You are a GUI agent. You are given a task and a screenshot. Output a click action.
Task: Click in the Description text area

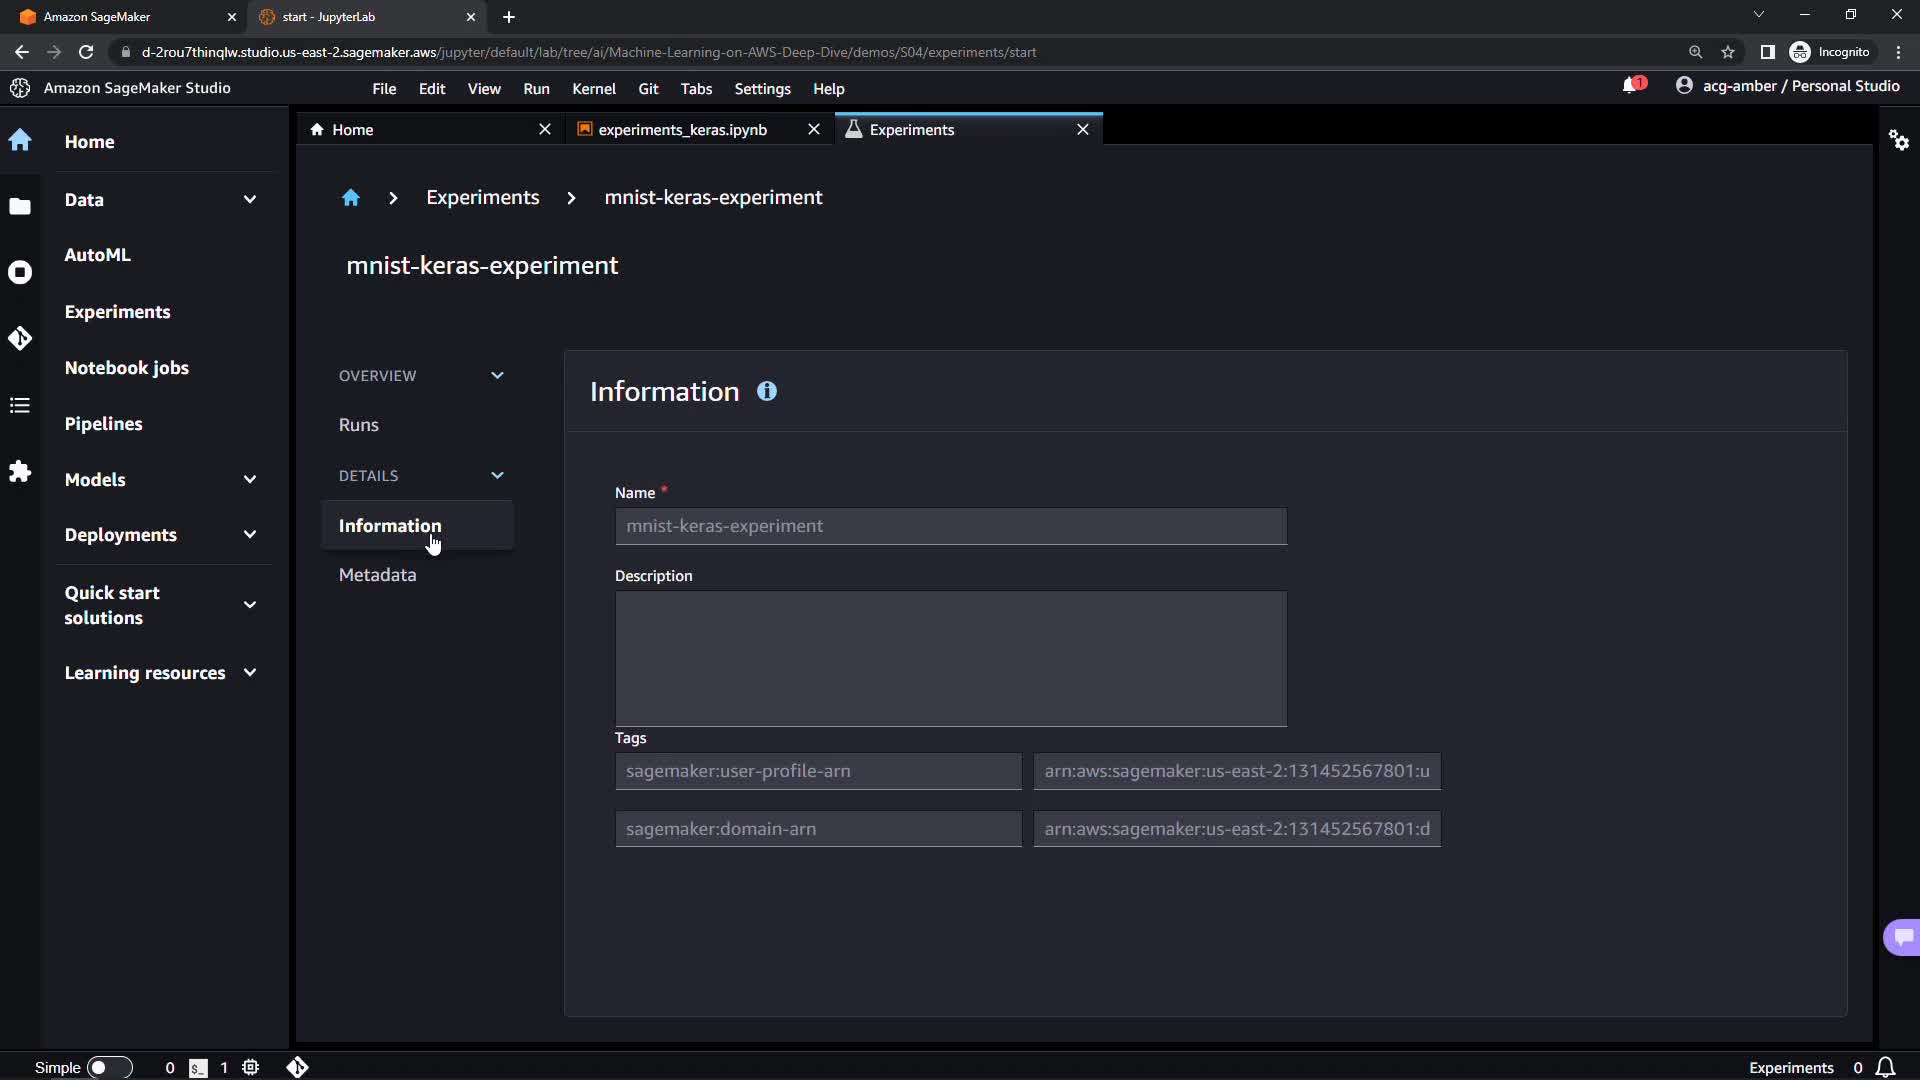(x=950, y=658)
